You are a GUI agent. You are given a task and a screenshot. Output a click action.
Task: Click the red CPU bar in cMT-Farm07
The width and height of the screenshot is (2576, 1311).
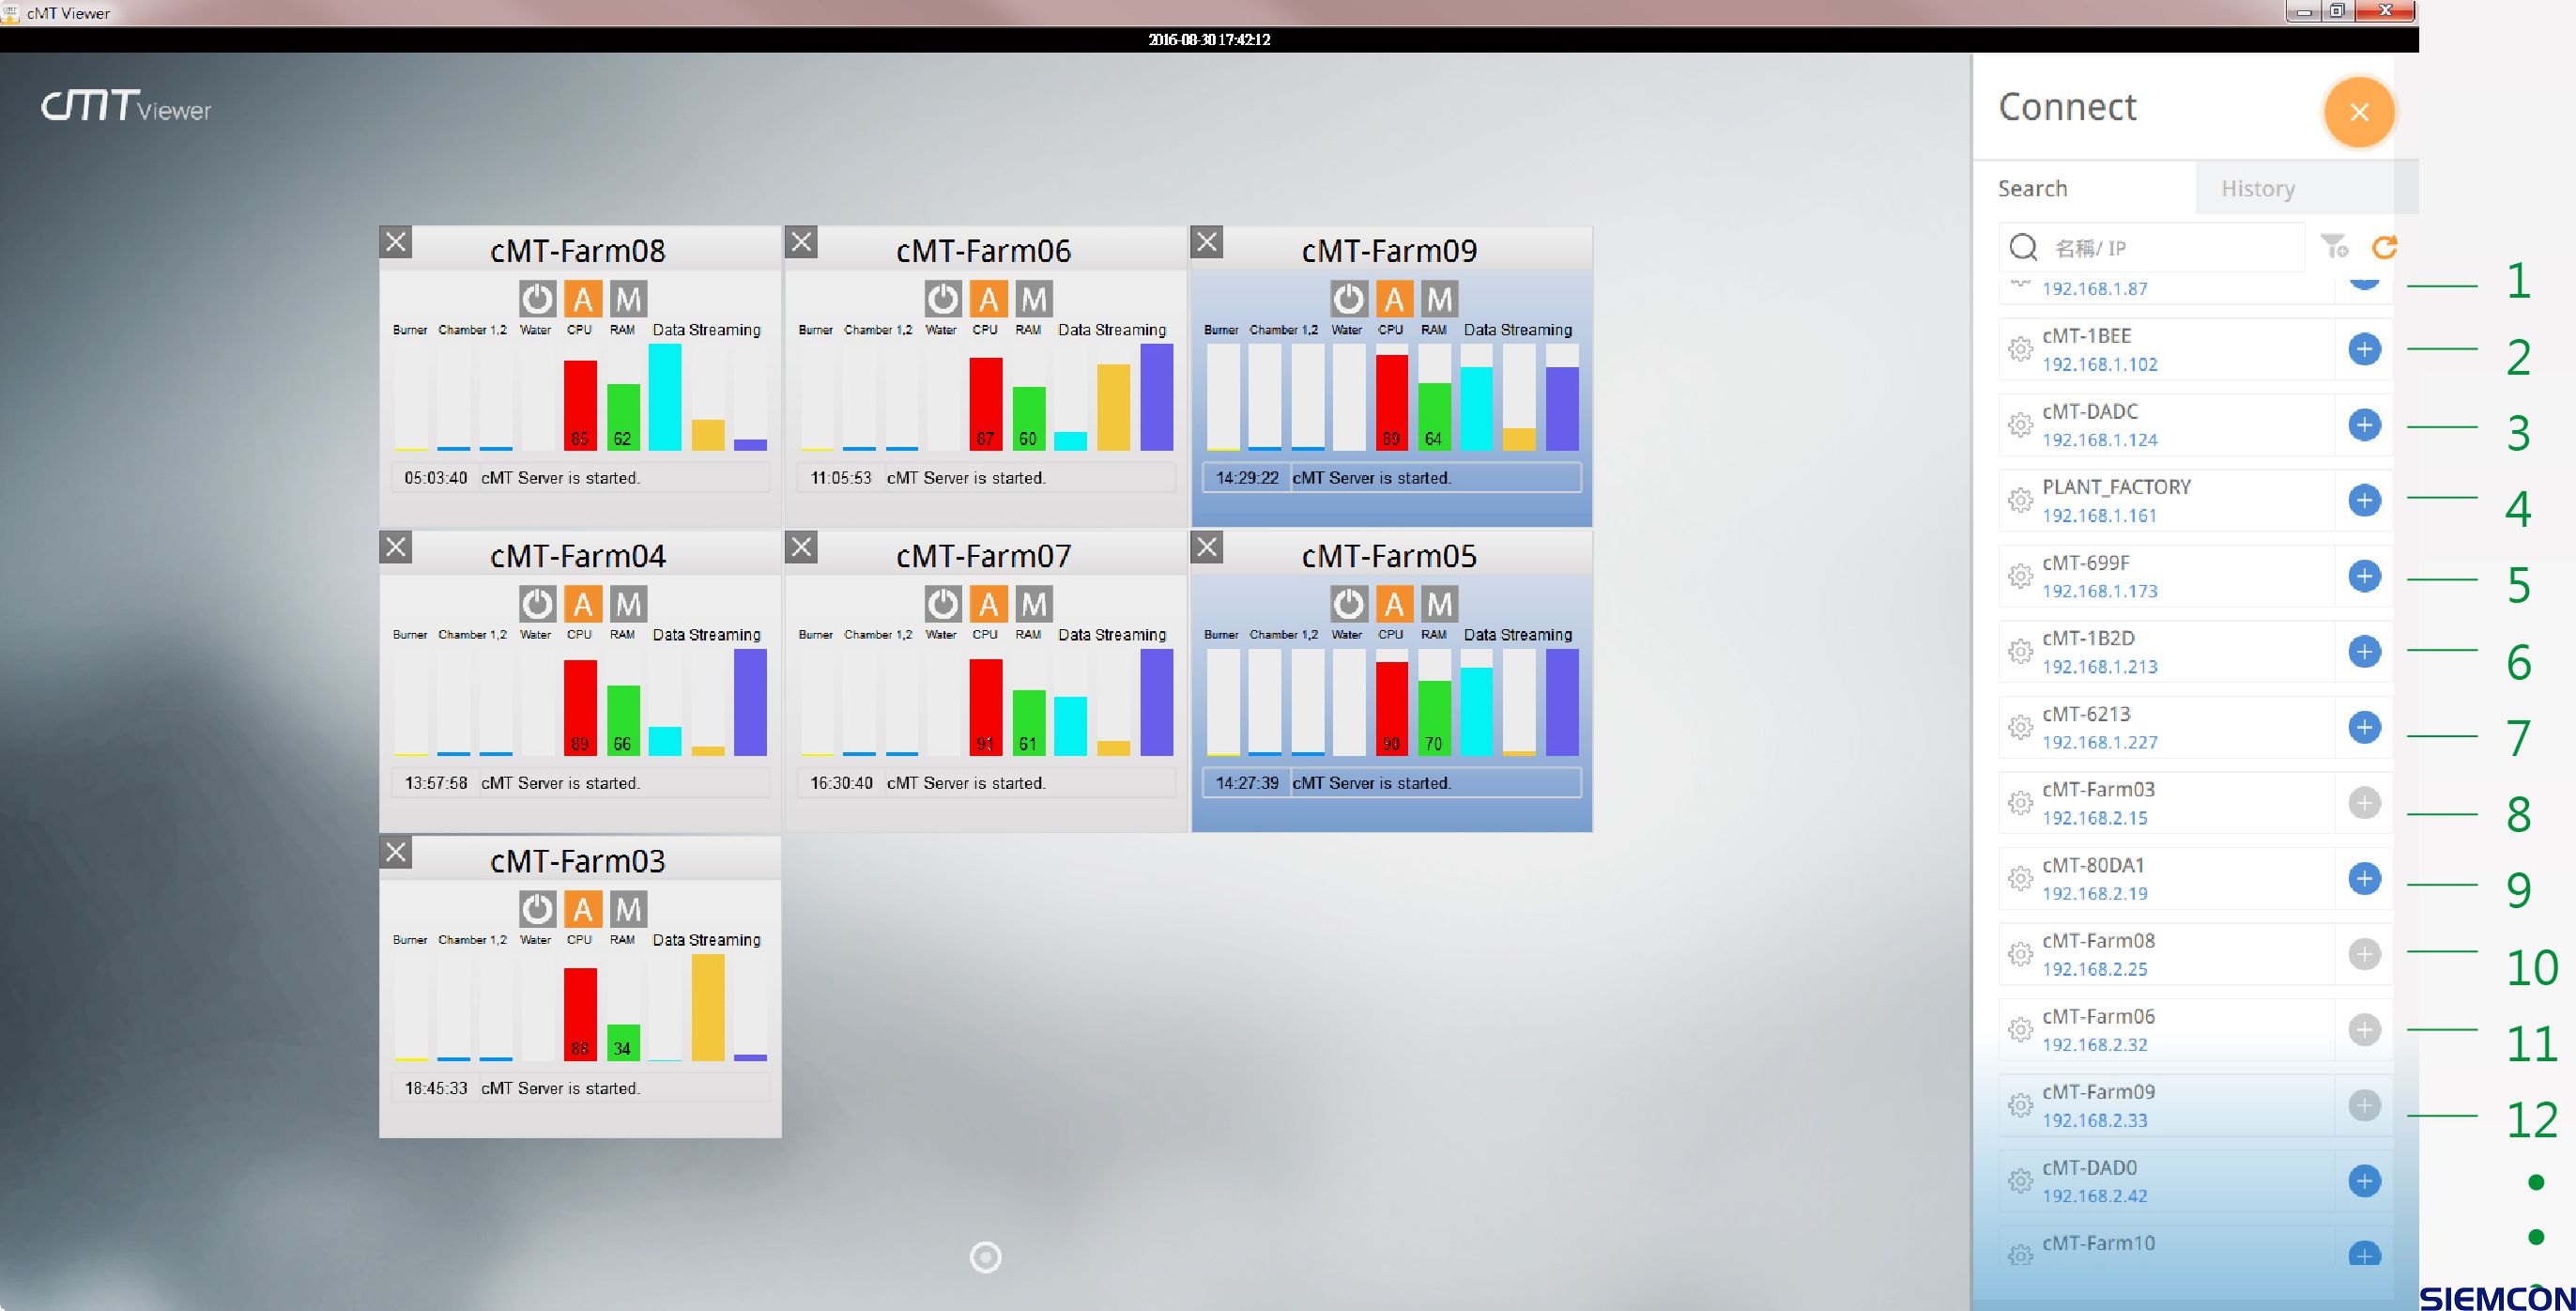[x=985, y=706]
